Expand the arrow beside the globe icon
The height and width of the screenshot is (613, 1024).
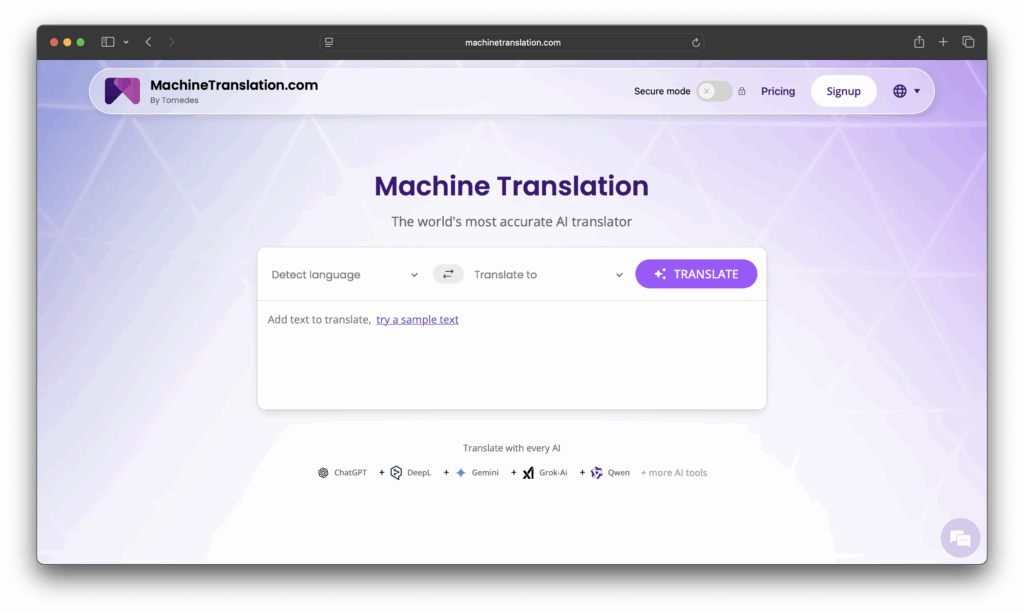point(917,91)
